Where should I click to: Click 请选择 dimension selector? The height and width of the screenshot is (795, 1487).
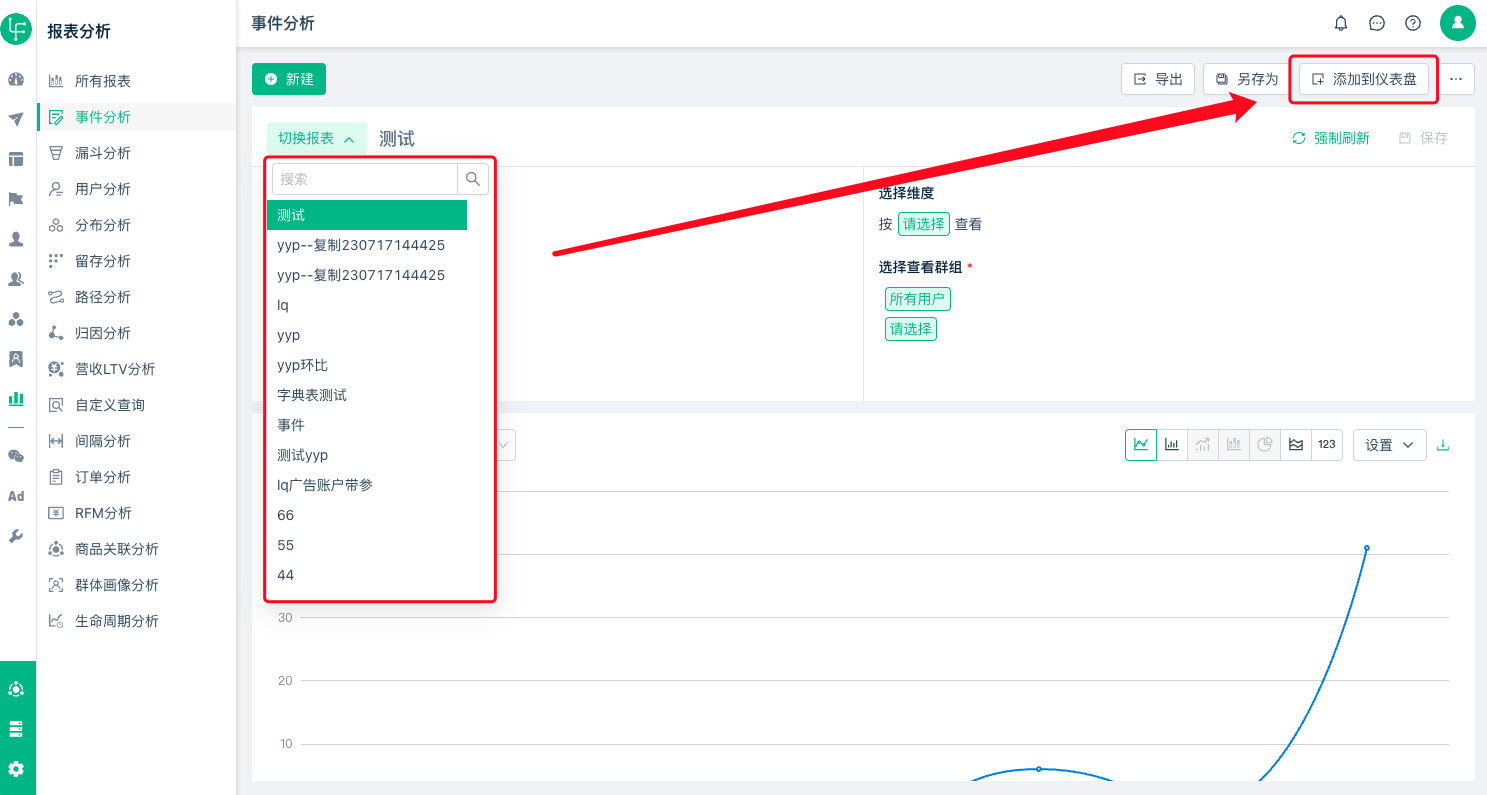coord(923,224)
